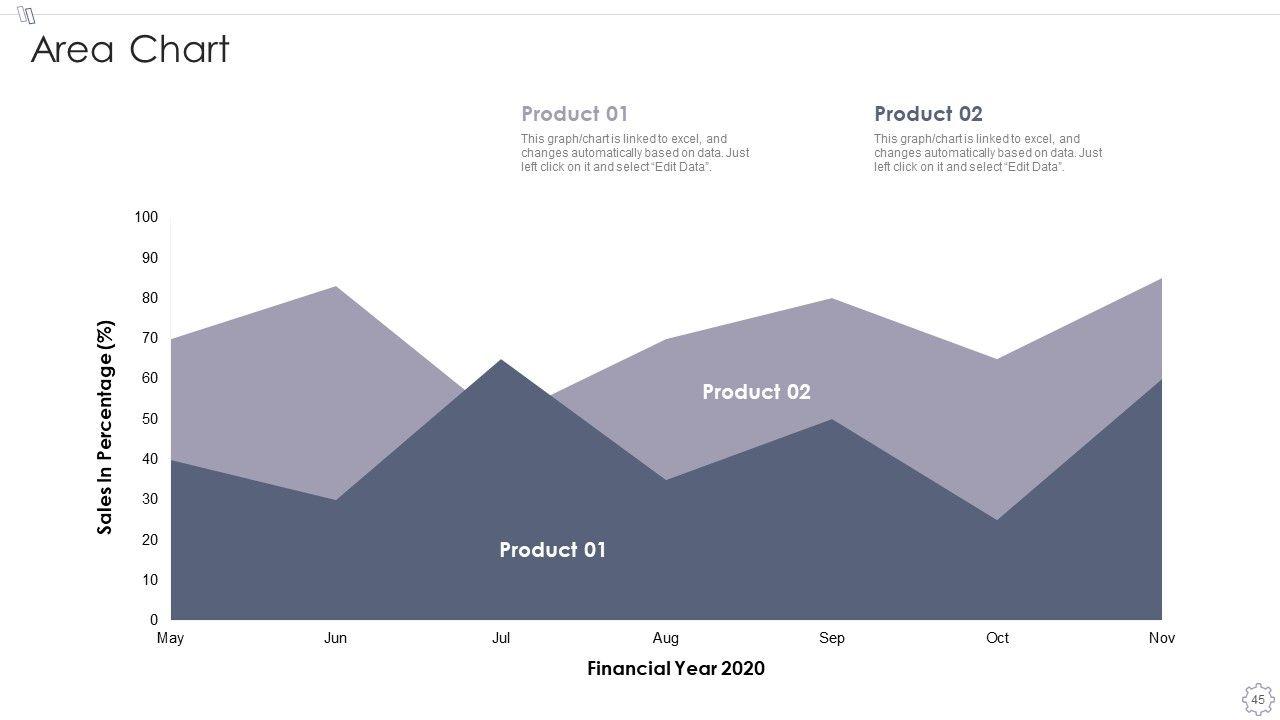The height and width of the screenshot is (720, 1280).
Task: Select the description text under the Product 02 heading
Action: click(x=988, y=153)
